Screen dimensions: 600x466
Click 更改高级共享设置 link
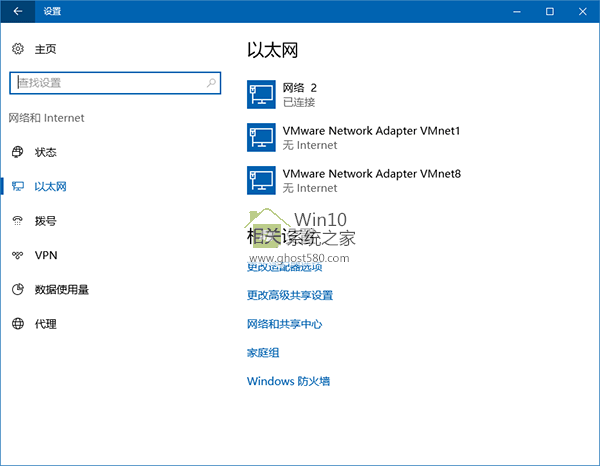[290, 295]
